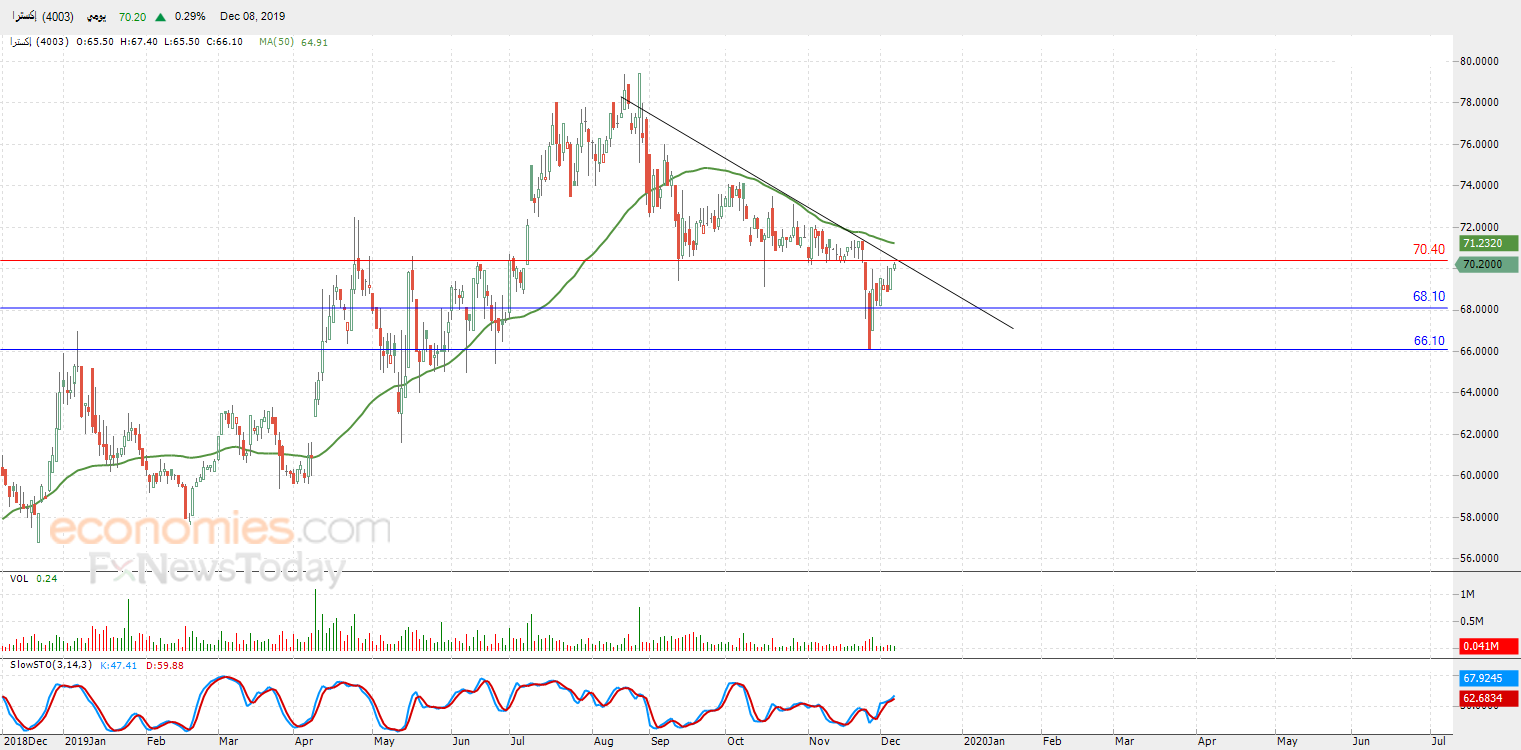Click the black 66.10 support label
Screen dimensions: 1521x750
click(x=1429, y=341)
